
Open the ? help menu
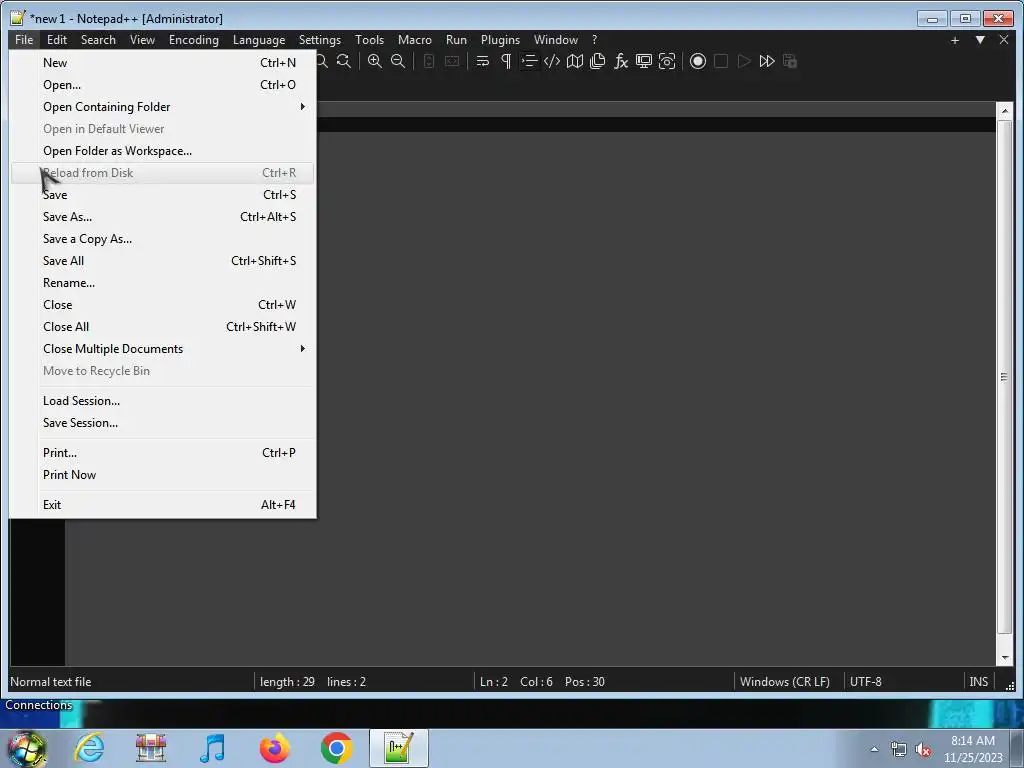594,40
